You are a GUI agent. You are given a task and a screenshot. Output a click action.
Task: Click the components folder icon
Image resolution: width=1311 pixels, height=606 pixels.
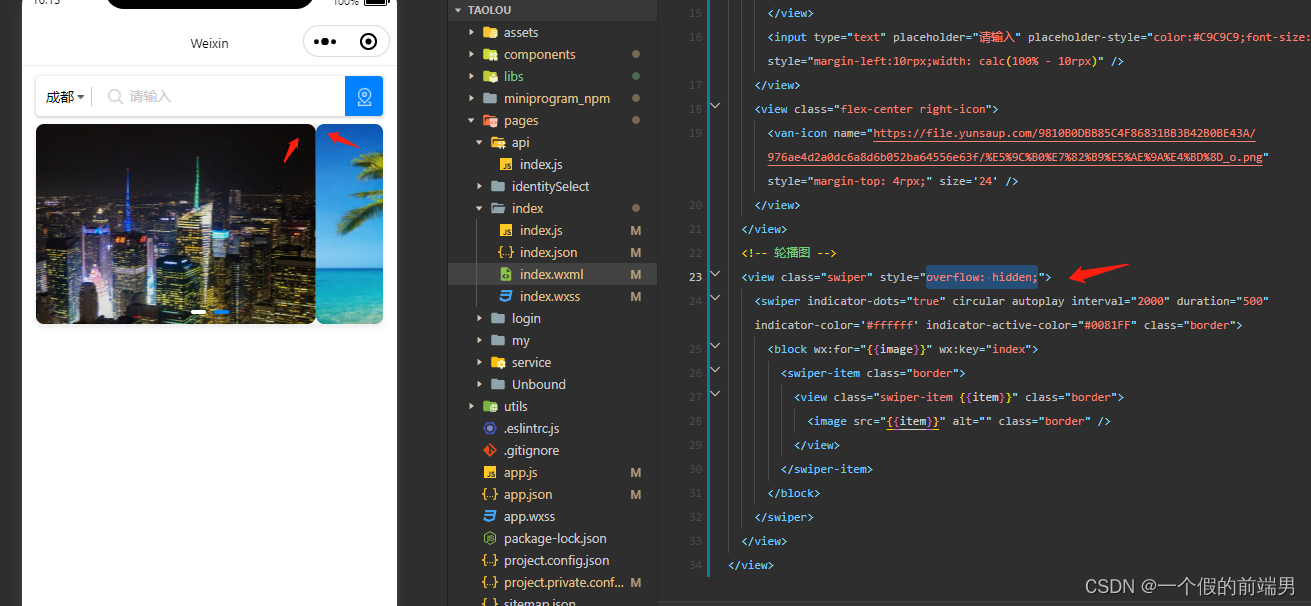(490, 54)
